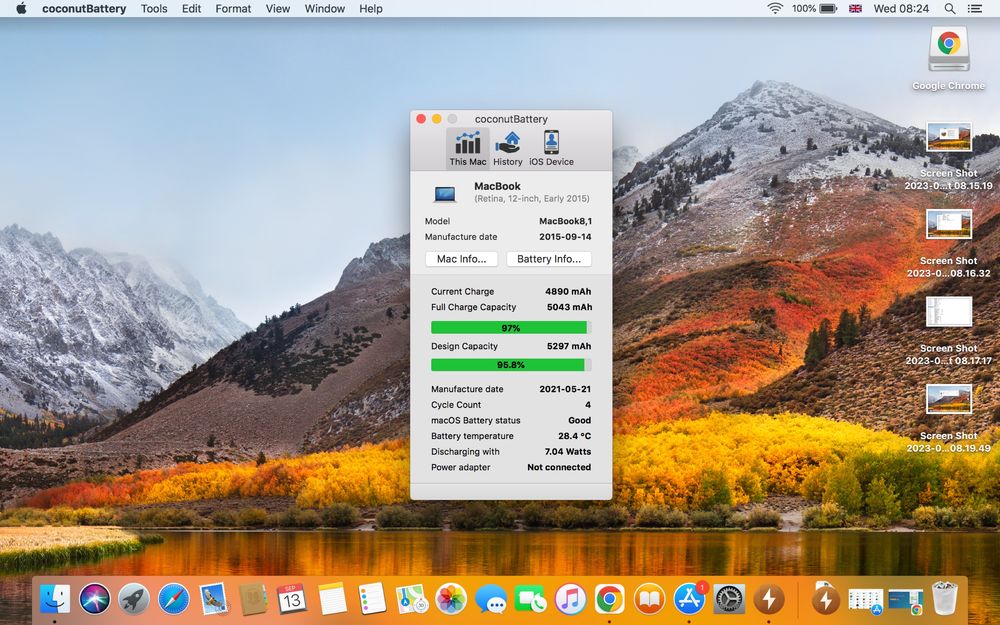Open Safari from the Dock
Image resolution: width=1000 pixels, height=625 pixels.
coord(173,599)
